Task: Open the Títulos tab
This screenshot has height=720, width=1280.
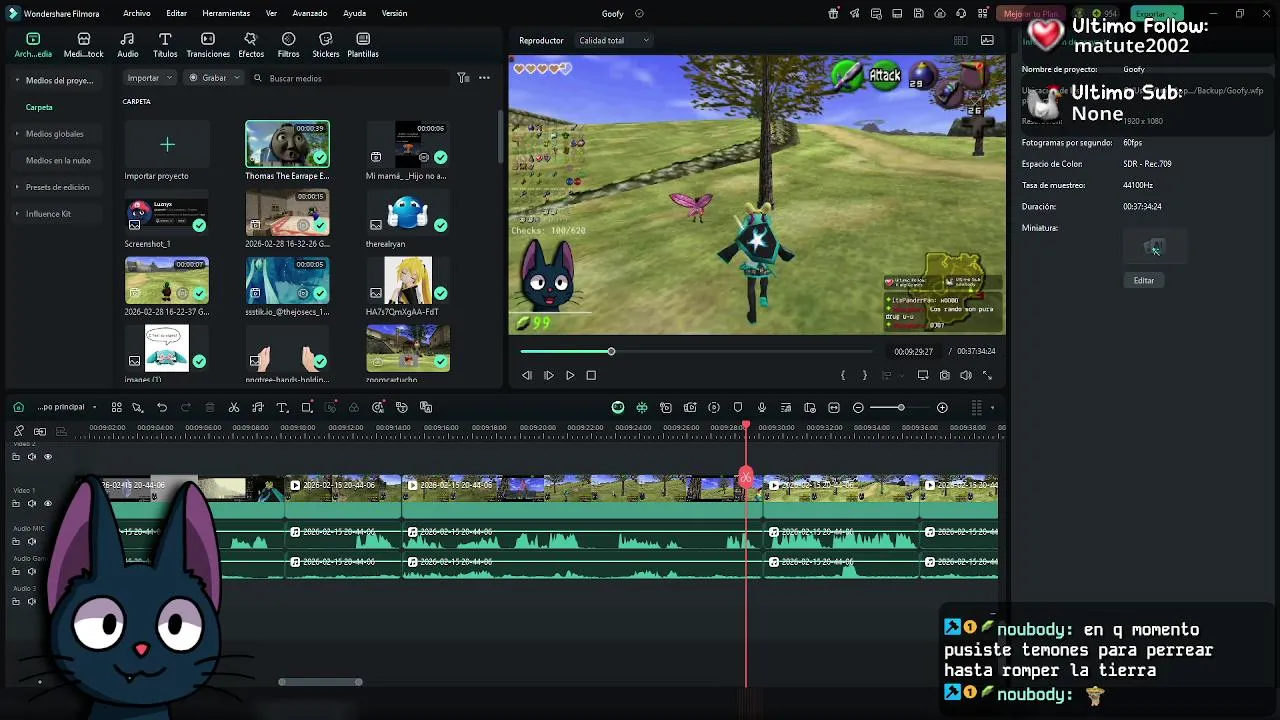Action: click(x=165, y=45)
